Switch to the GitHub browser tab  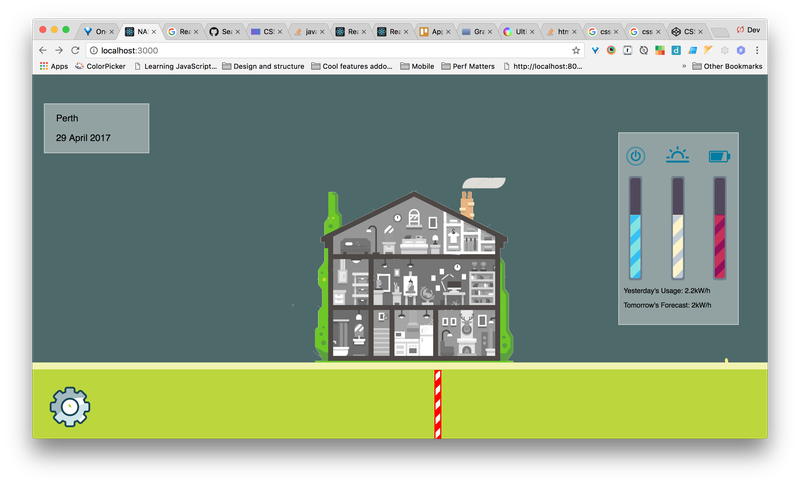226,31
